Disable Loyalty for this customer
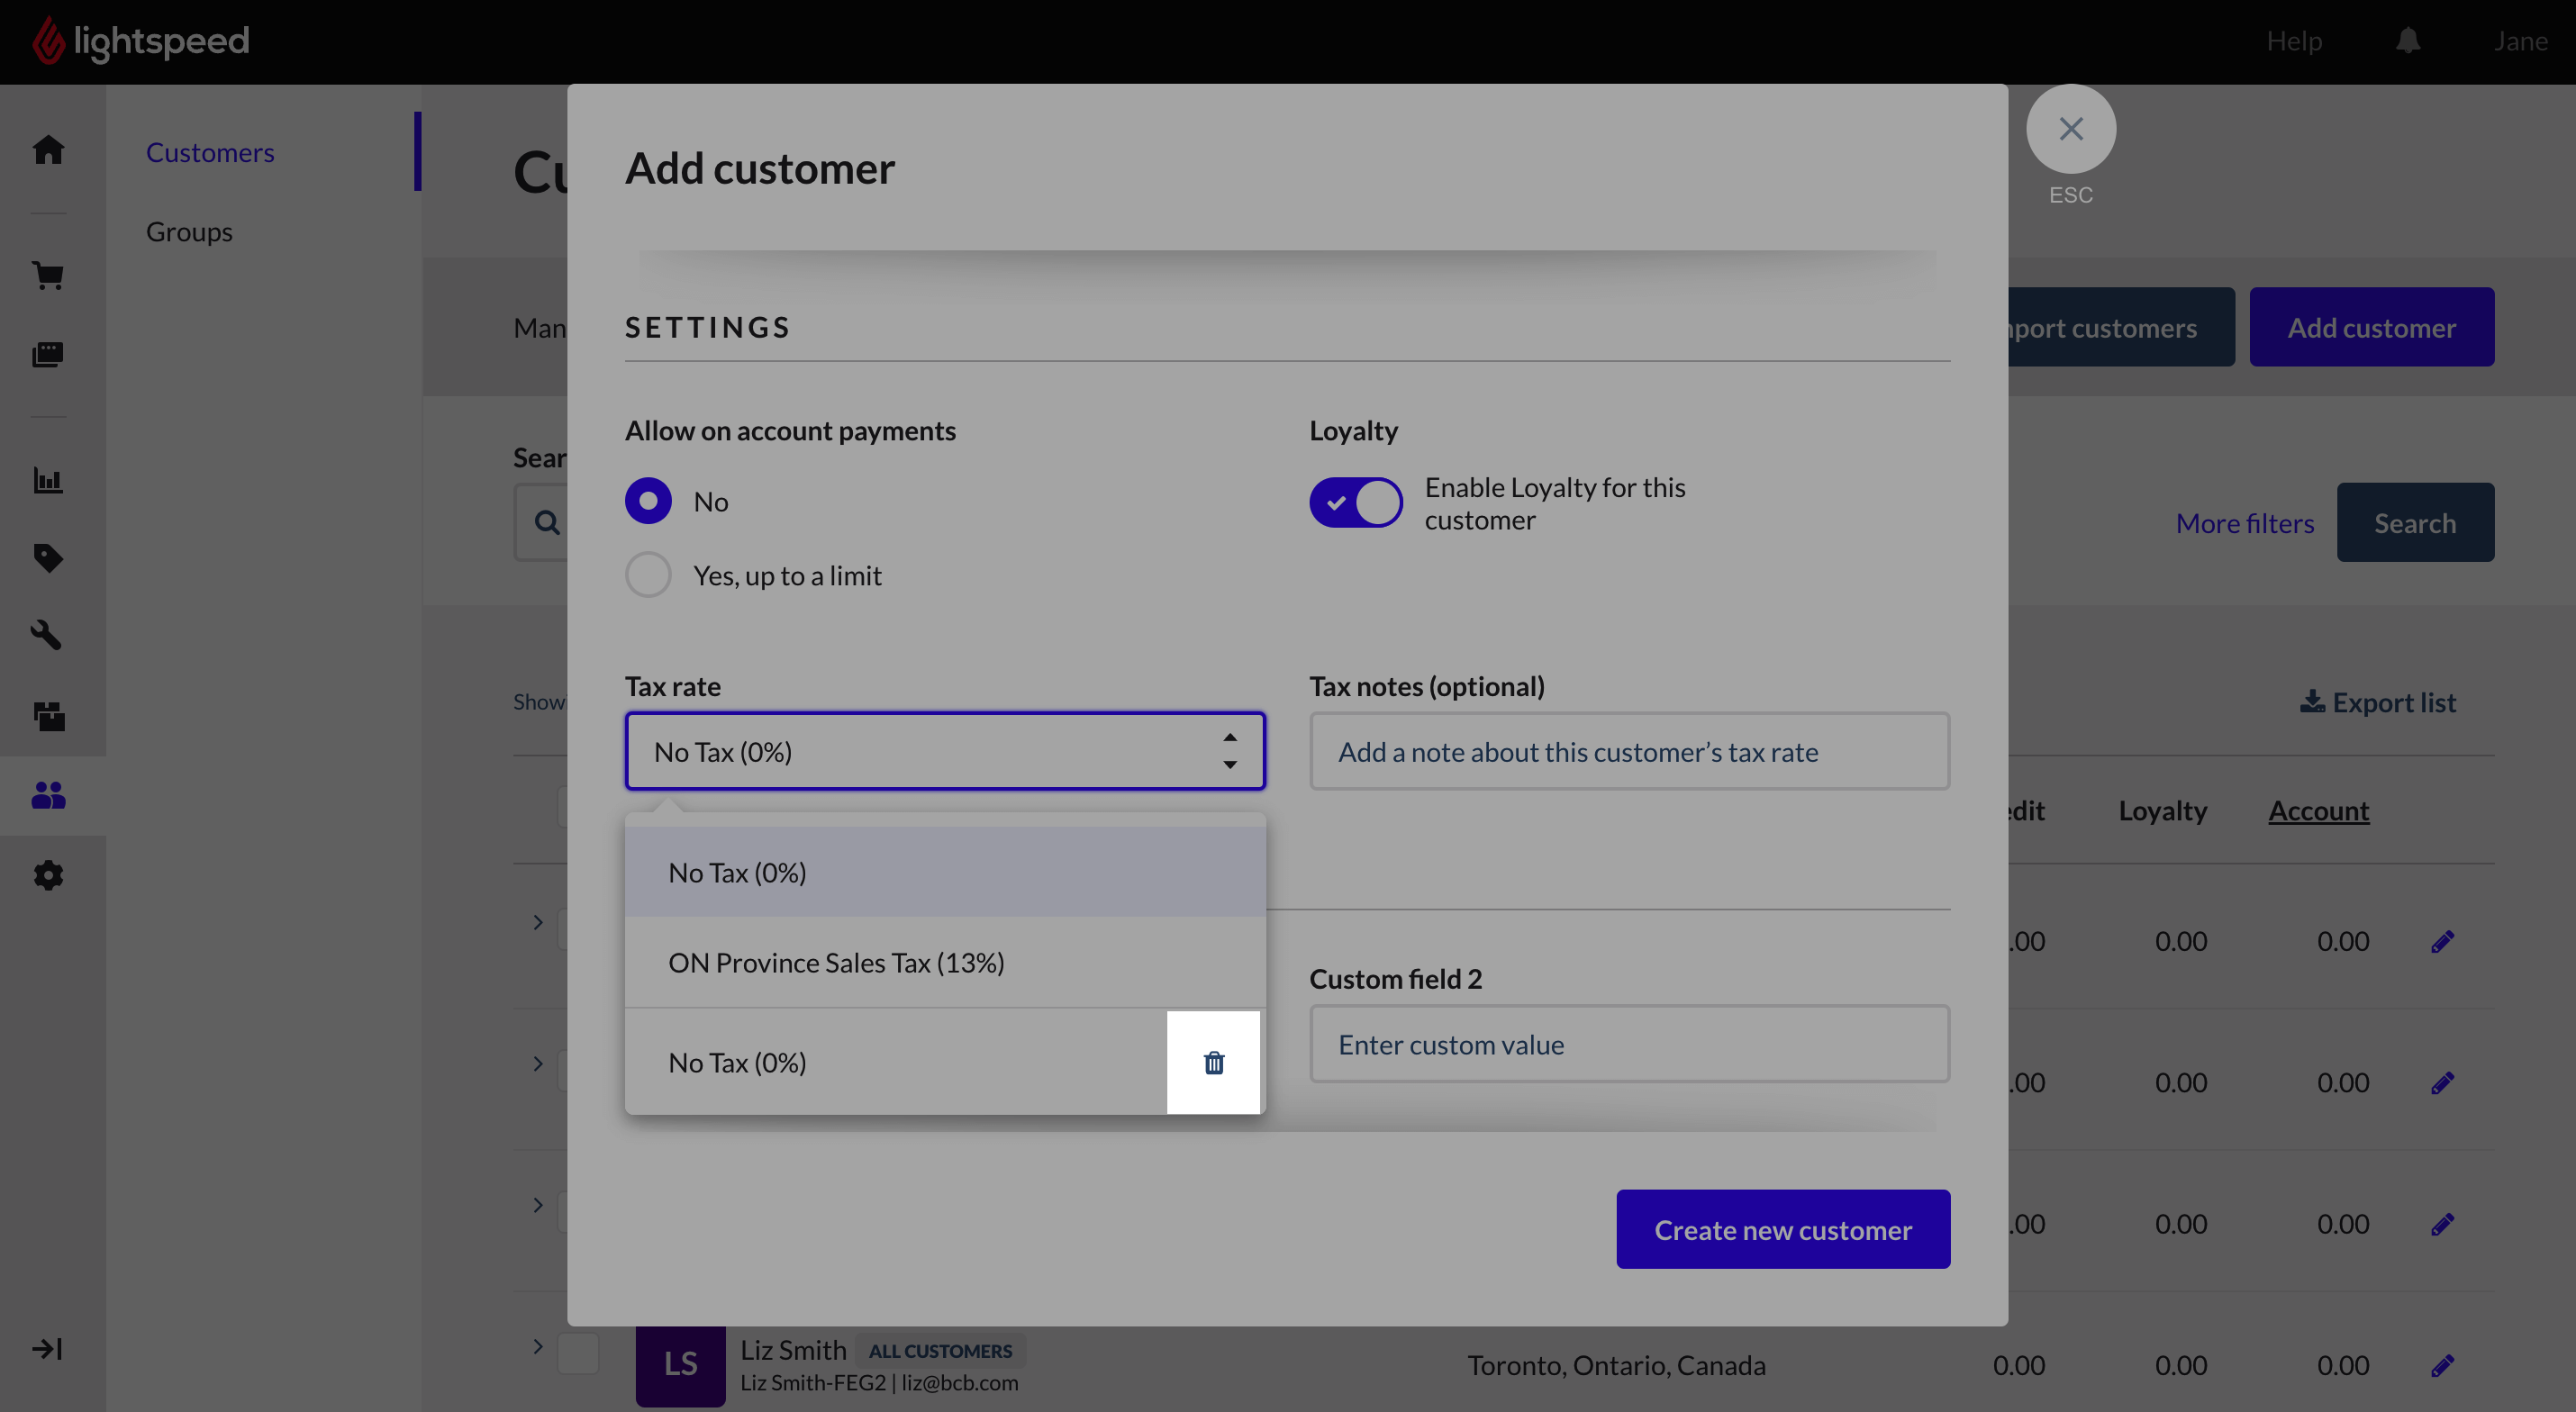 point(1356,502)
